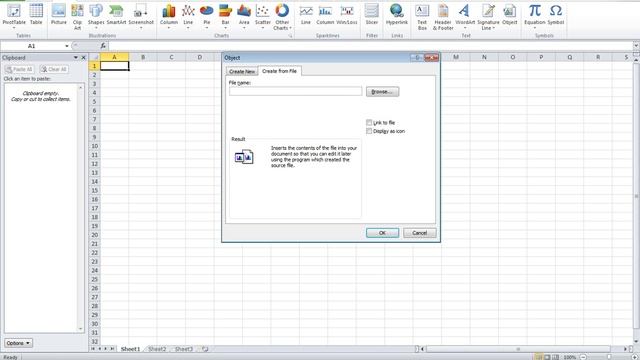The image size is (640, 360).
Task: Switch to the Sheet2 tab
Action: (157, 349)
